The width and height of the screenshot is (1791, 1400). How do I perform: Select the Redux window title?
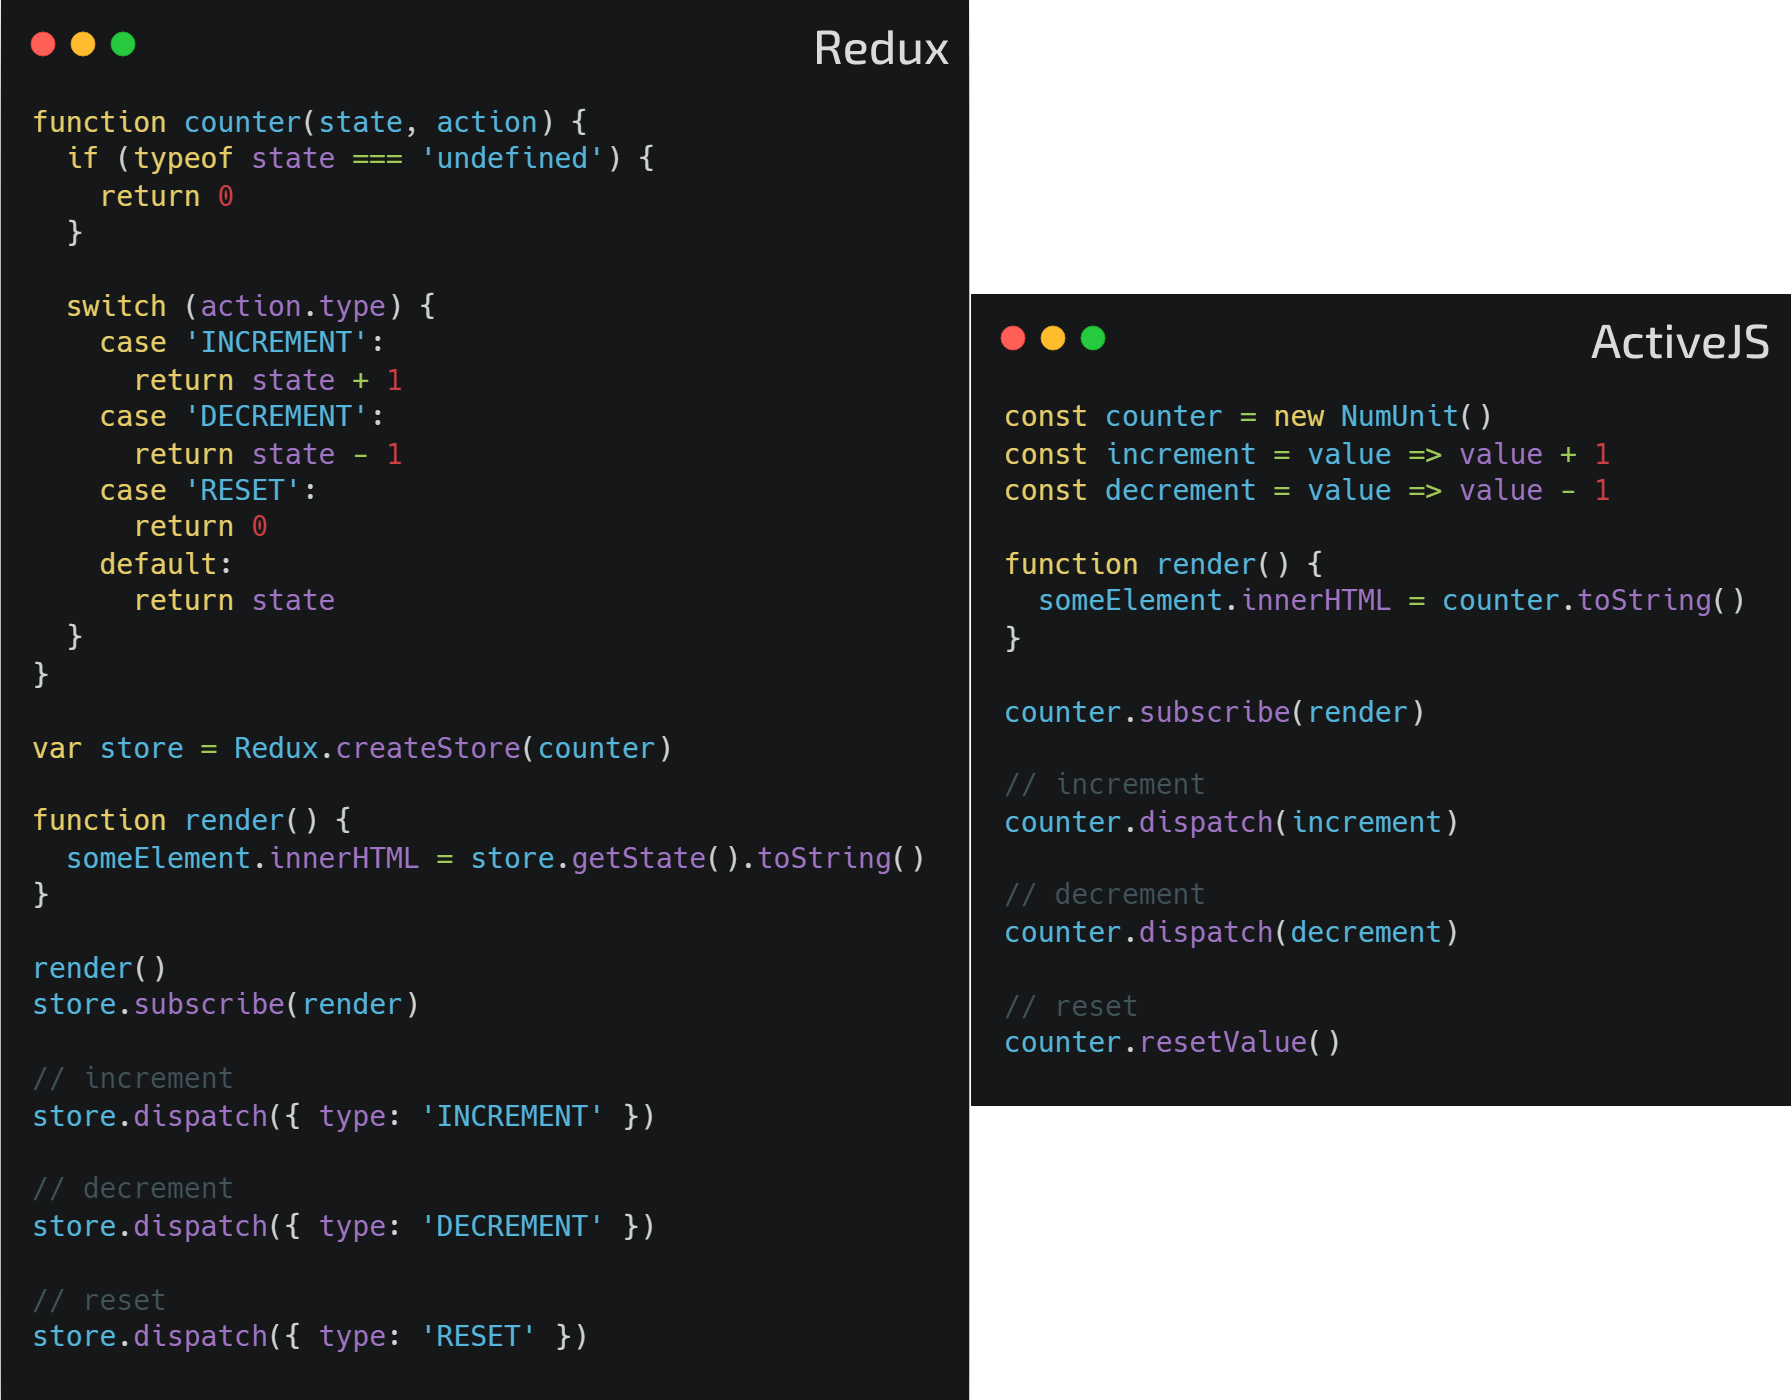(x=881, y=48)
